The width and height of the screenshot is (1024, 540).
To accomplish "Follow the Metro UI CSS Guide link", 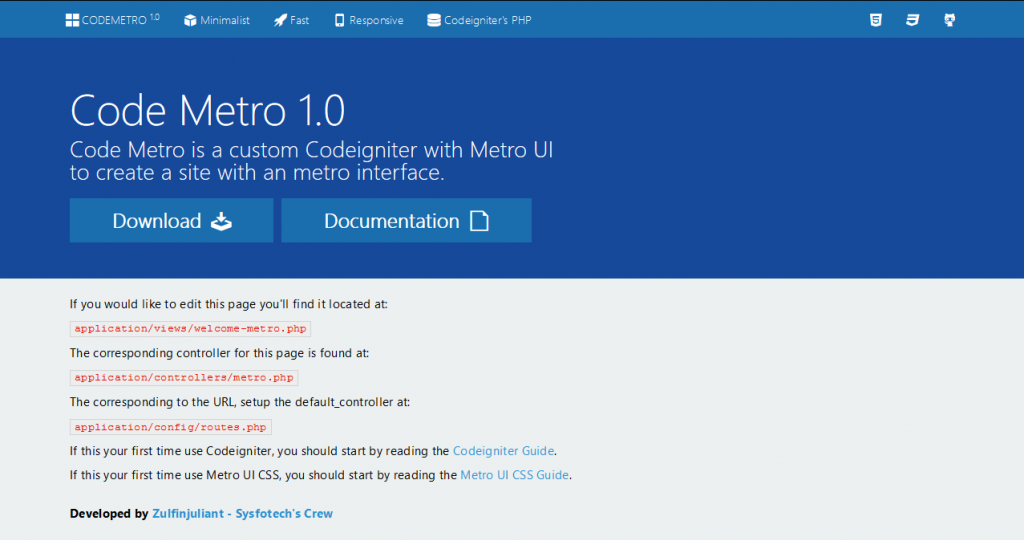I will [515, 475].
